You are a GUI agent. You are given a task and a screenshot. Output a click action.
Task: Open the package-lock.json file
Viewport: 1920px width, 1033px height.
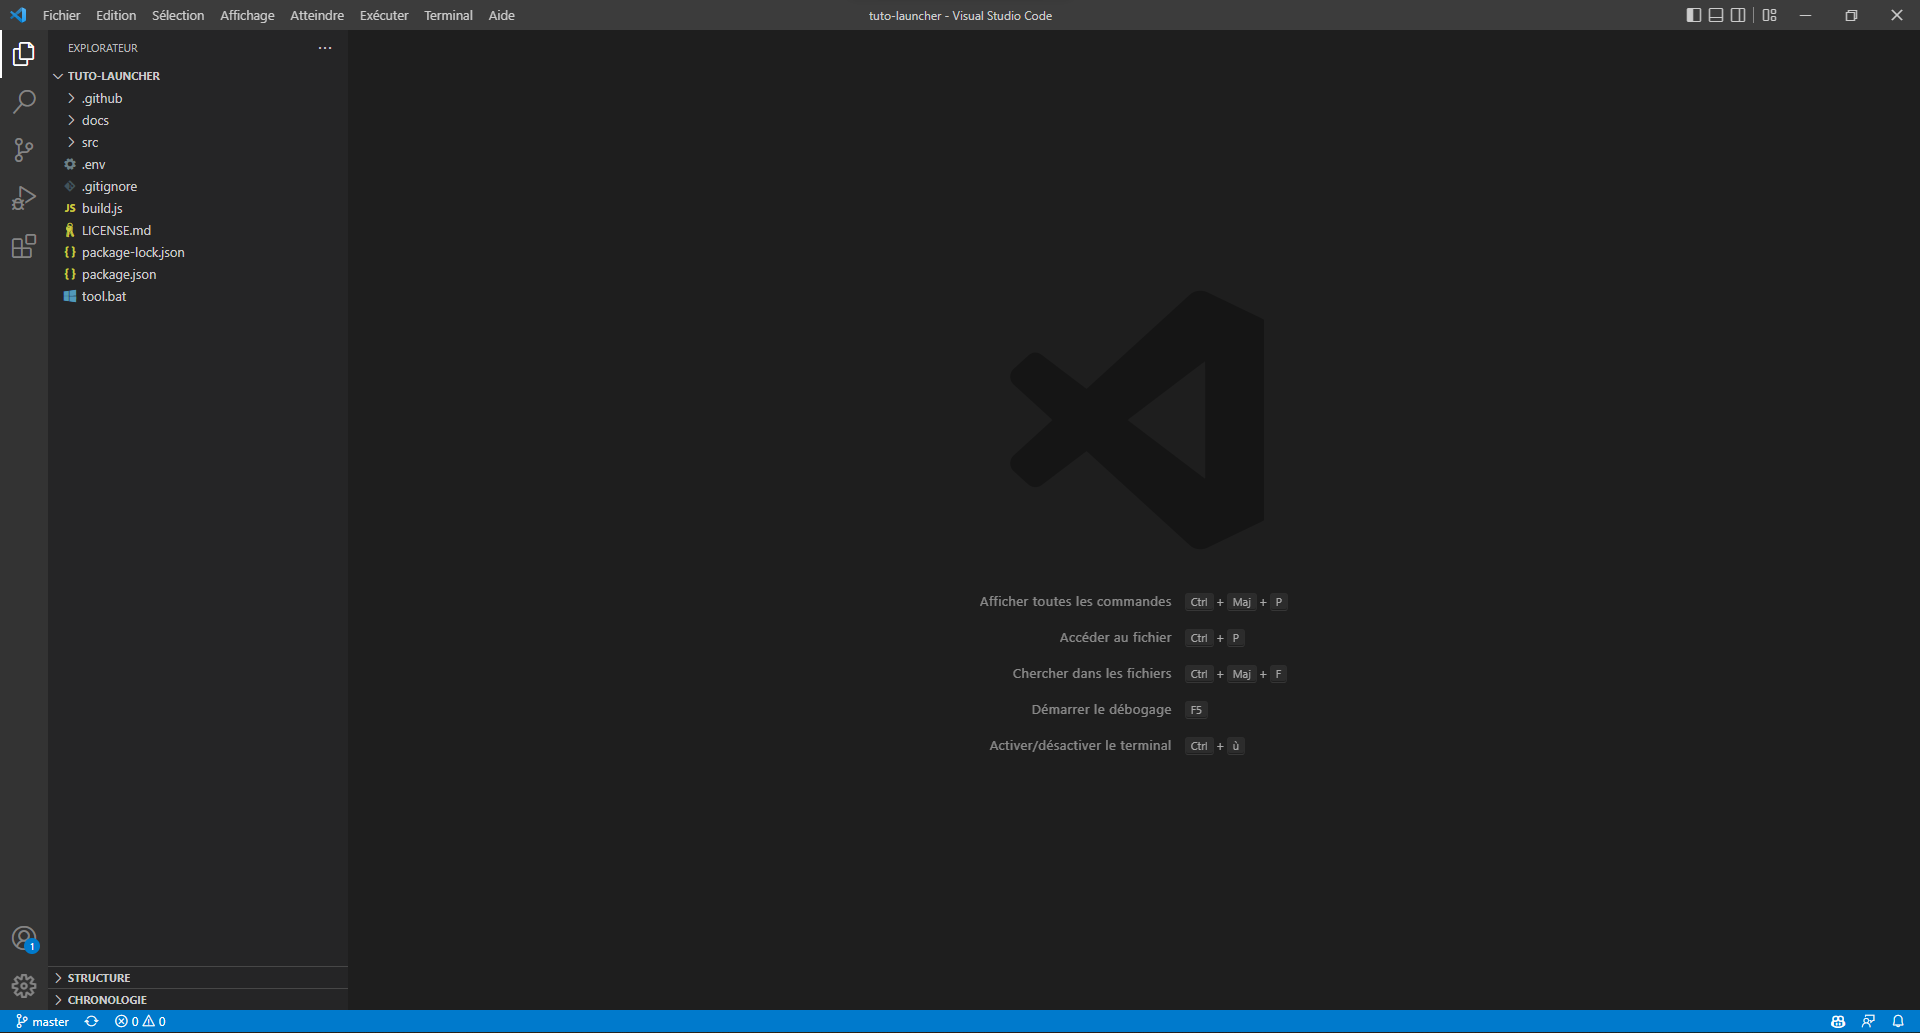[198, 252]
